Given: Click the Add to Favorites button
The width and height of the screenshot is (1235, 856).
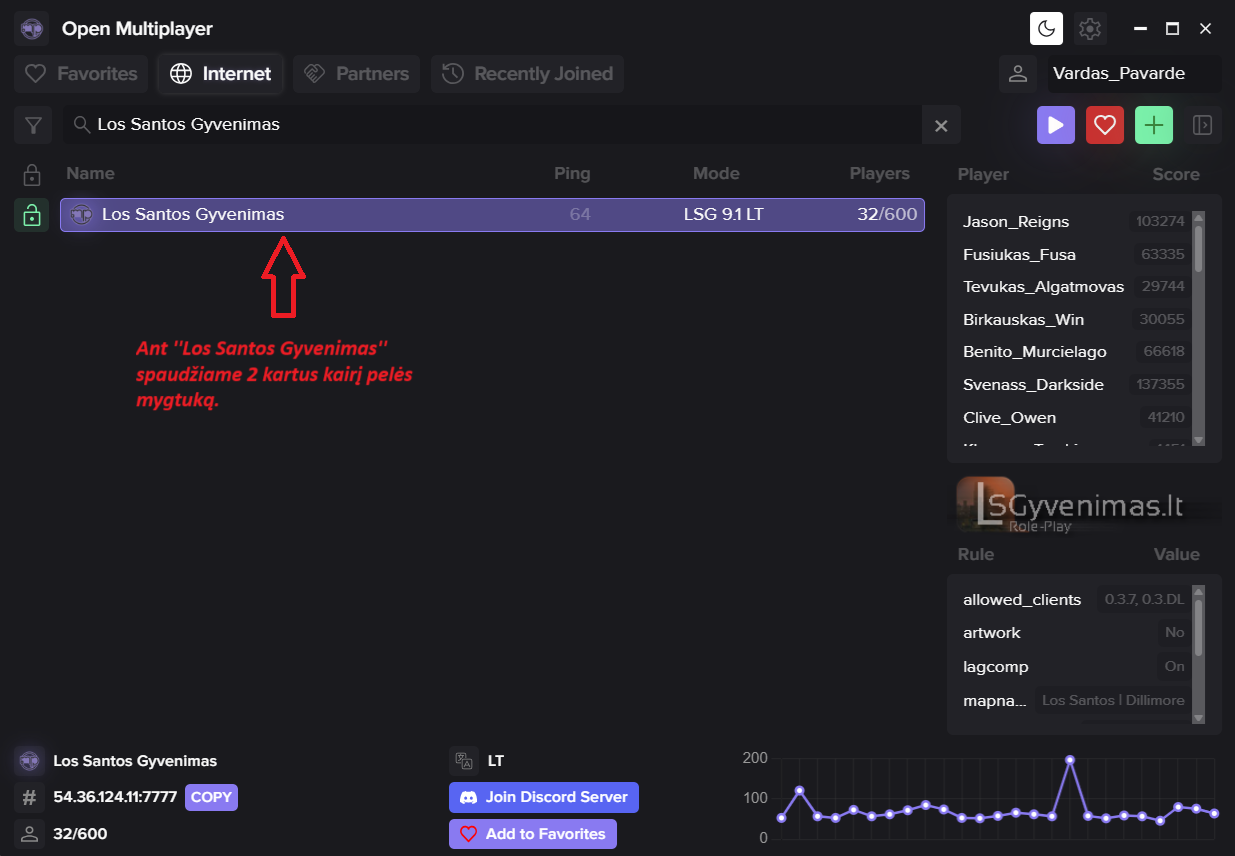Looking at the screenshot, I should [532, 834].
